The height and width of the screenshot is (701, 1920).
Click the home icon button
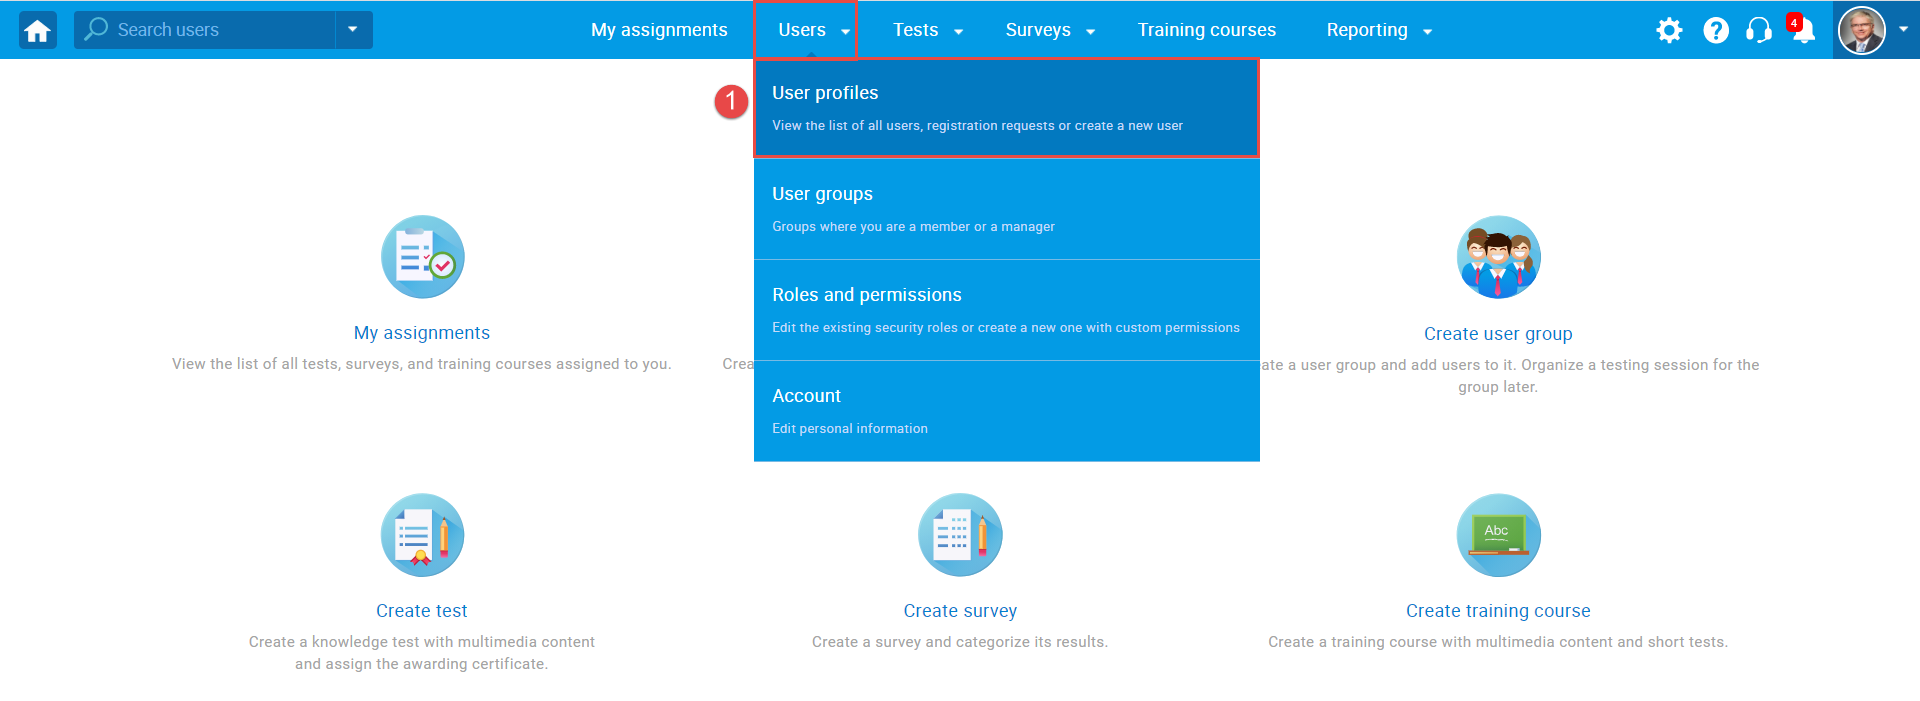[37, 30]
